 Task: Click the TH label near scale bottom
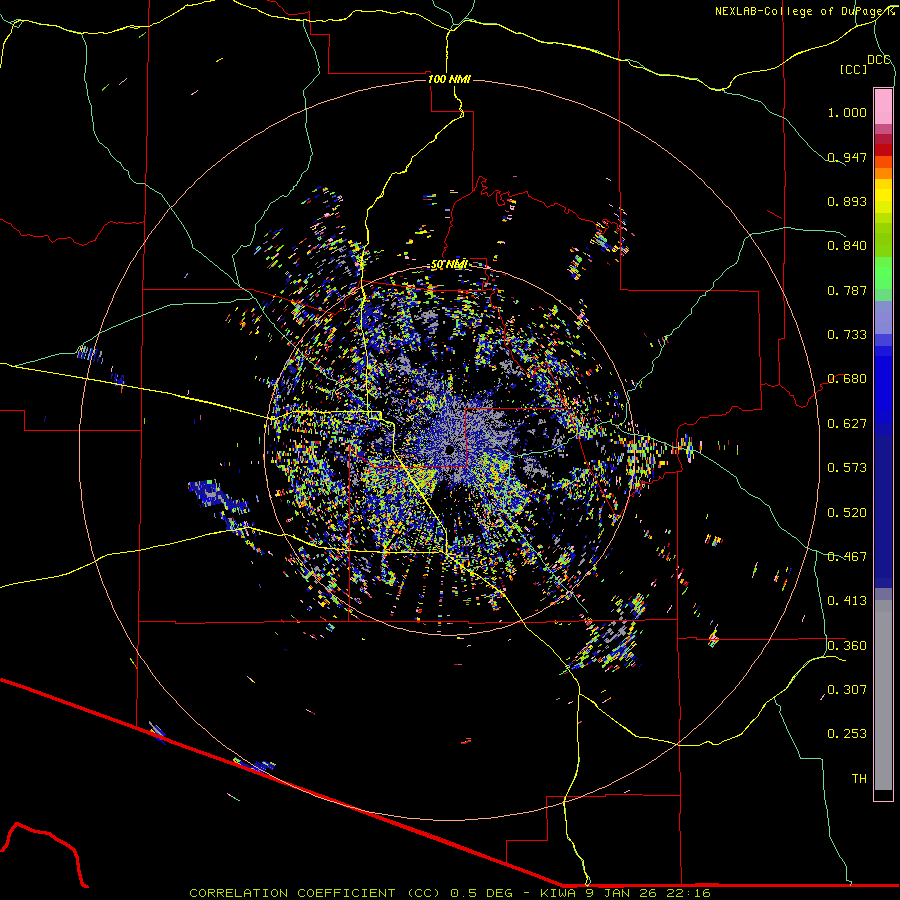pyautogui.click(x=859, y=779)
